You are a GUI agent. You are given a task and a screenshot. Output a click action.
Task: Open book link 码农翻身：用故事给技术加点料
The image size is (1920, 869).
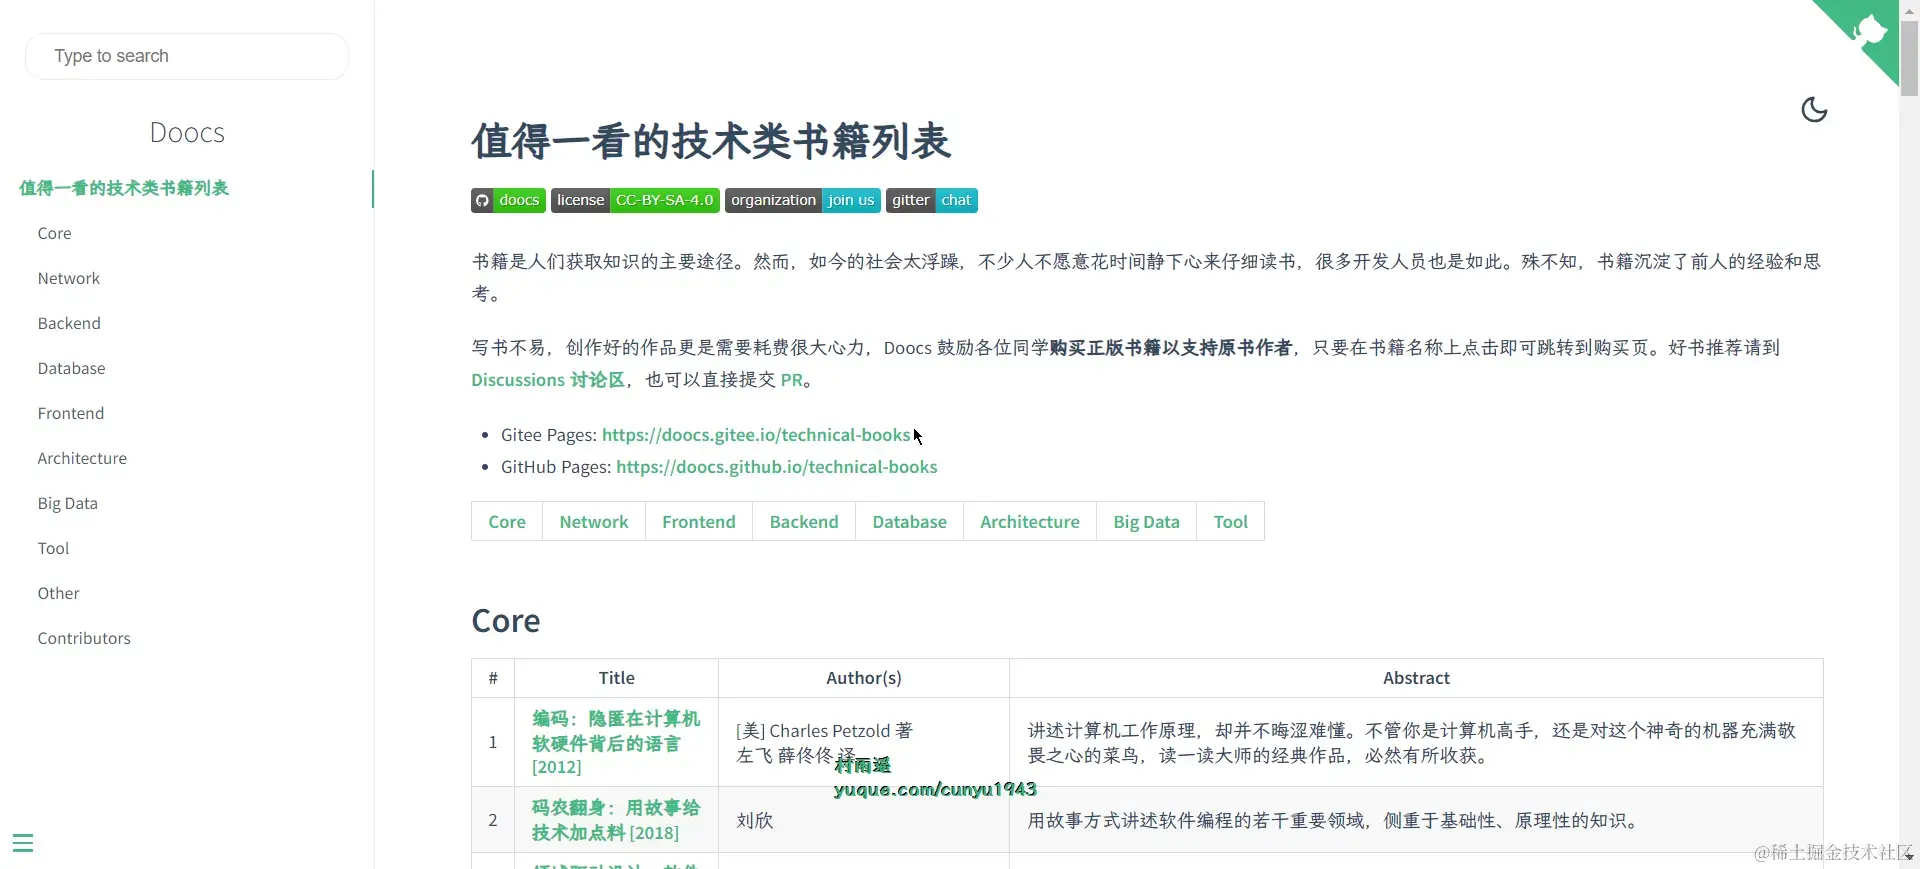(x=616, y=820)
